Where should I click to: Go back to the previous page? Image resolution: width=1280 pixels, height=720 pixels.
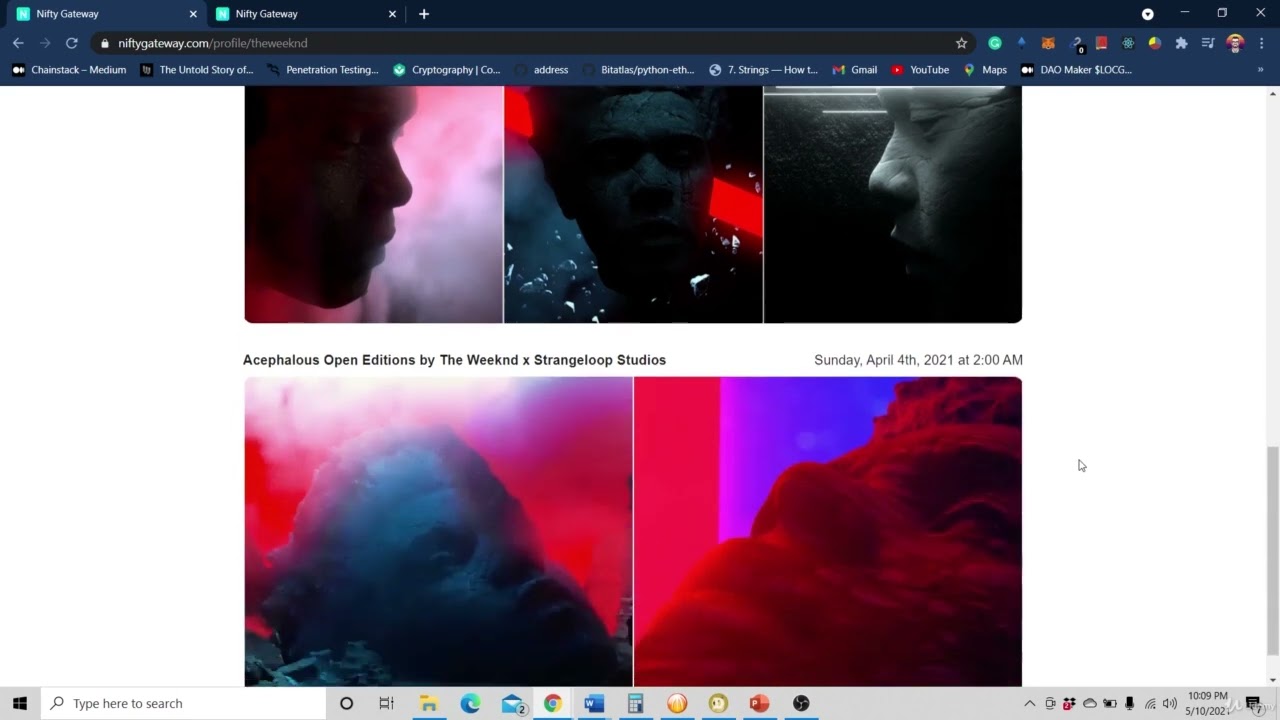18,43
